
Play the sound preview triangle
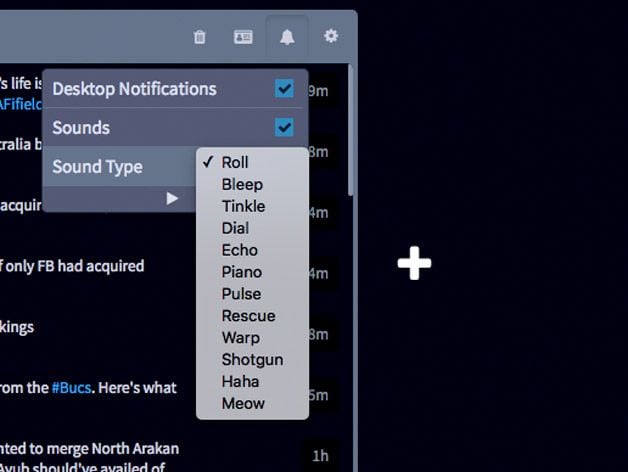172,198
